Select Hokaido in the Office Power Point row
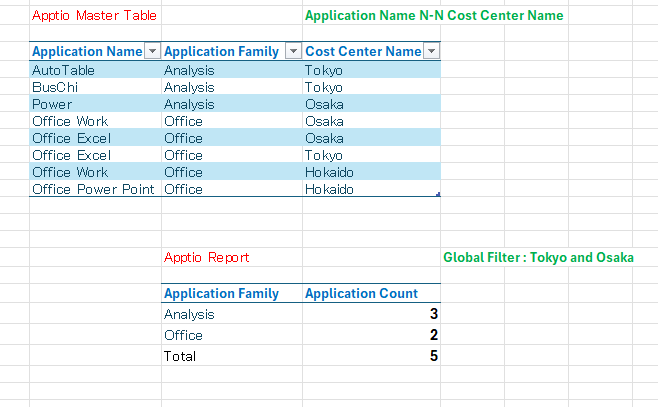The height and width of the screenshot is (407, 658). click(x=328, y=189)
